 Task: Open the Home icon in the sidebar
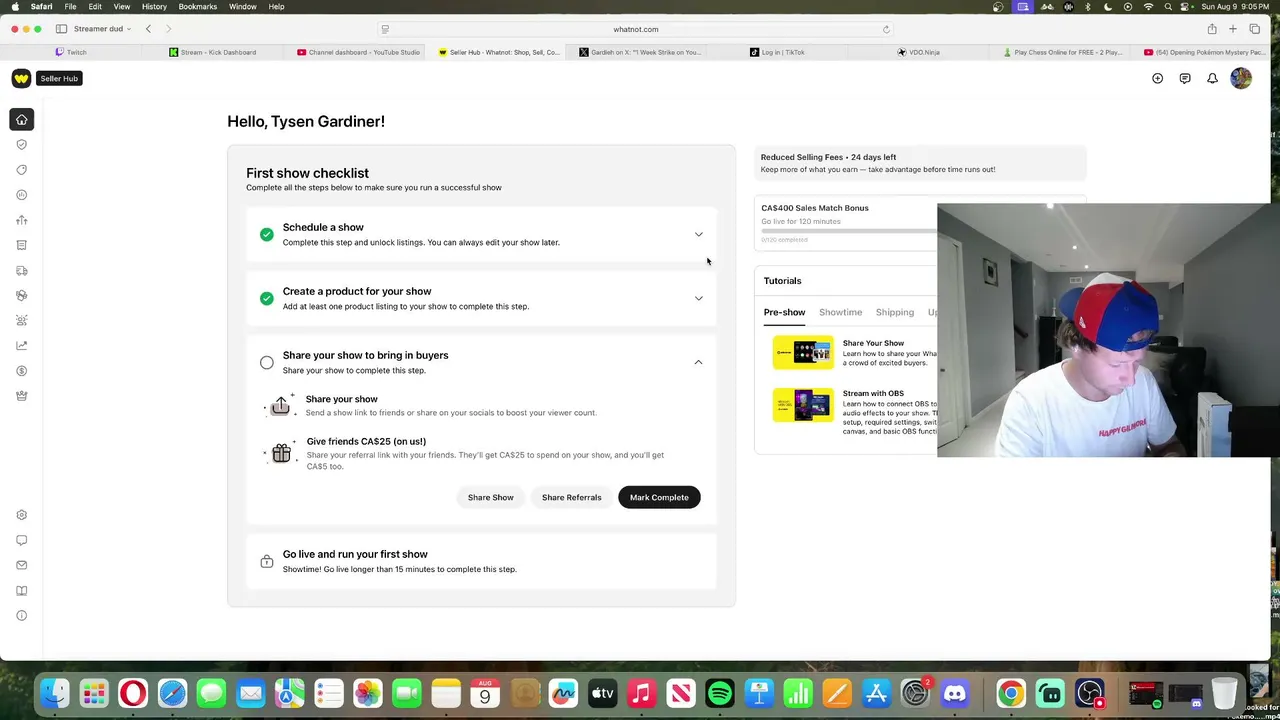[21, 120]
